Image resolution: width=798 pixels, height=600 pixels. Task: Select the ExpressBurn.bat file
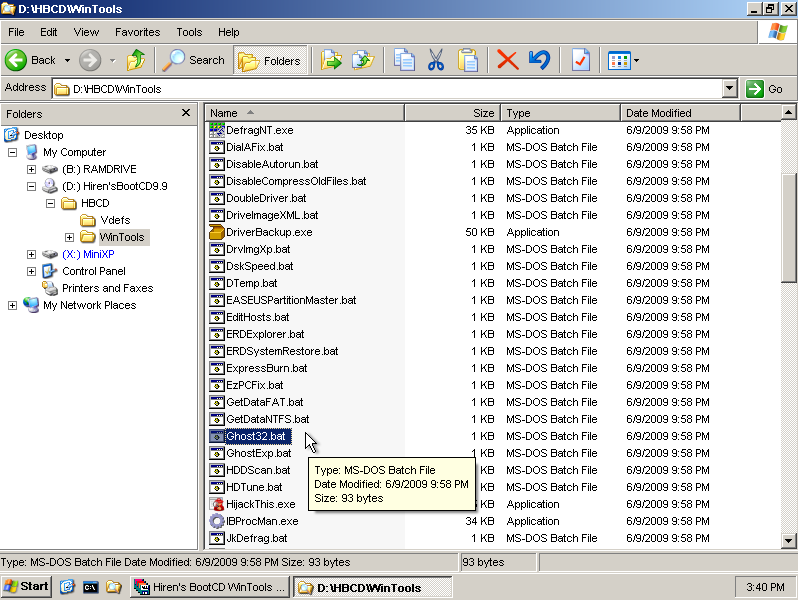tap(267, 368)
